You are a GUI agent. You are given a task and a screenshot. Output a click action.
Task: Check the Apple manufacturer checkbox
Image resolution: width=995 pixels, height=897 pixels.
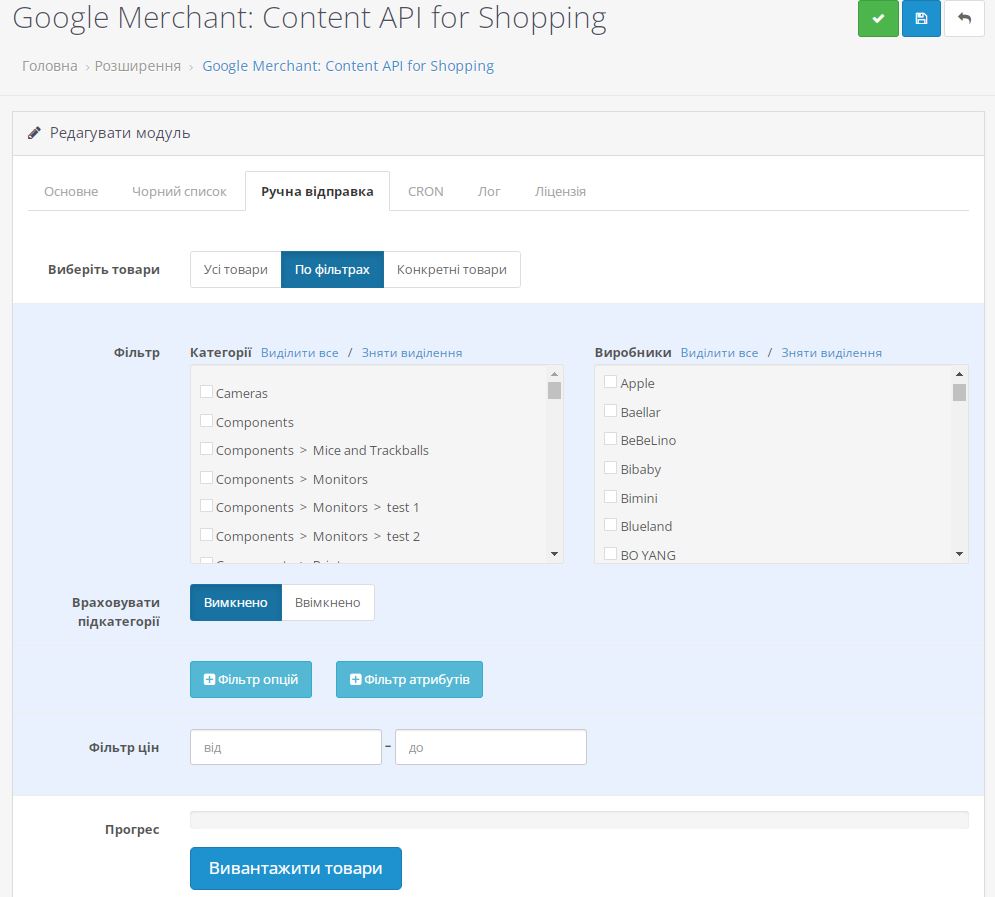click(x=609, y=382)
